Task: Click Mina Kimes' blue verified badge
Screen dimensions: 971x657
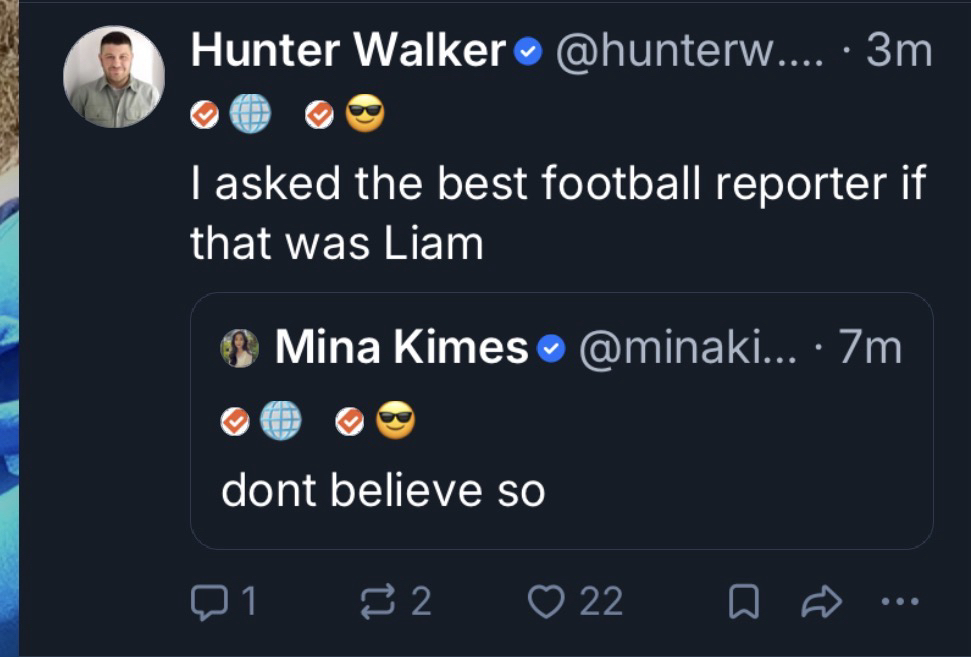Action: click(551, 349)
